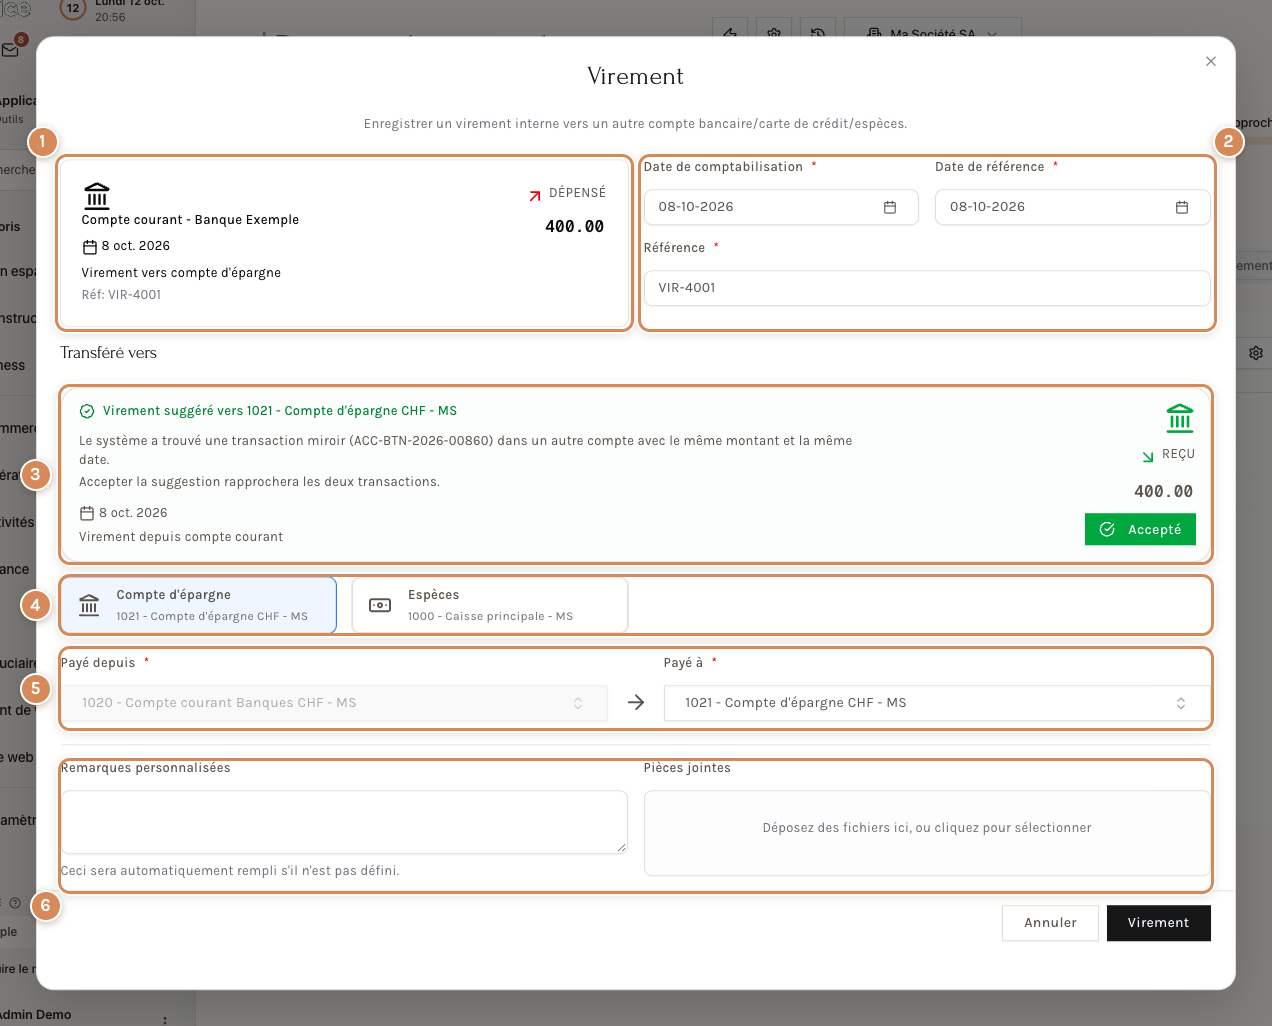Click the Pièces jointes file drop zone
The image size is (1272, 1026).
click(927, 833)
